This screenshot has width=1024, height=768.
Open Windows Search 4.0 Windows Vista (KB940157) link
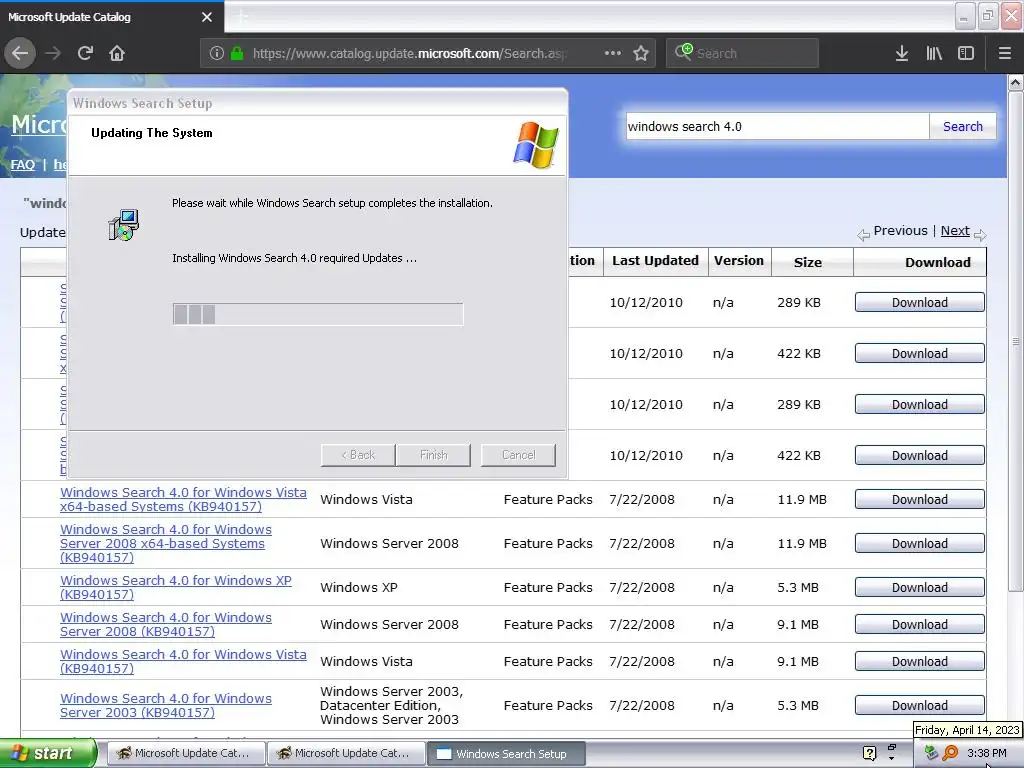[183, 662]
